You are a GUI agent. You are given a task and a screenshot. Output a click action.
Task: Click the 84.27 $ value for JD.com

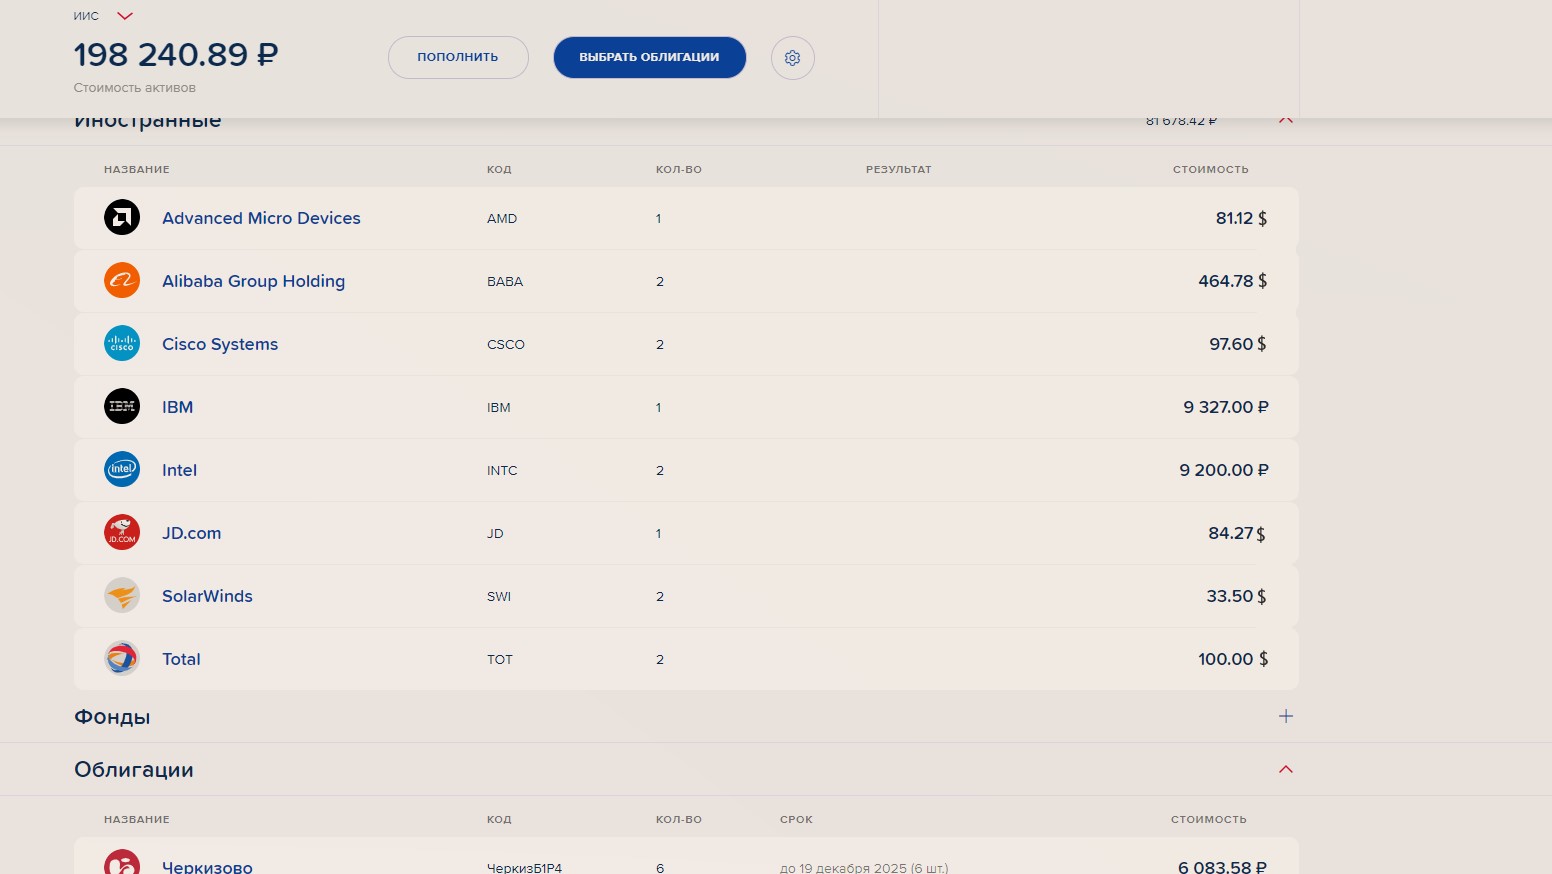1237,533
